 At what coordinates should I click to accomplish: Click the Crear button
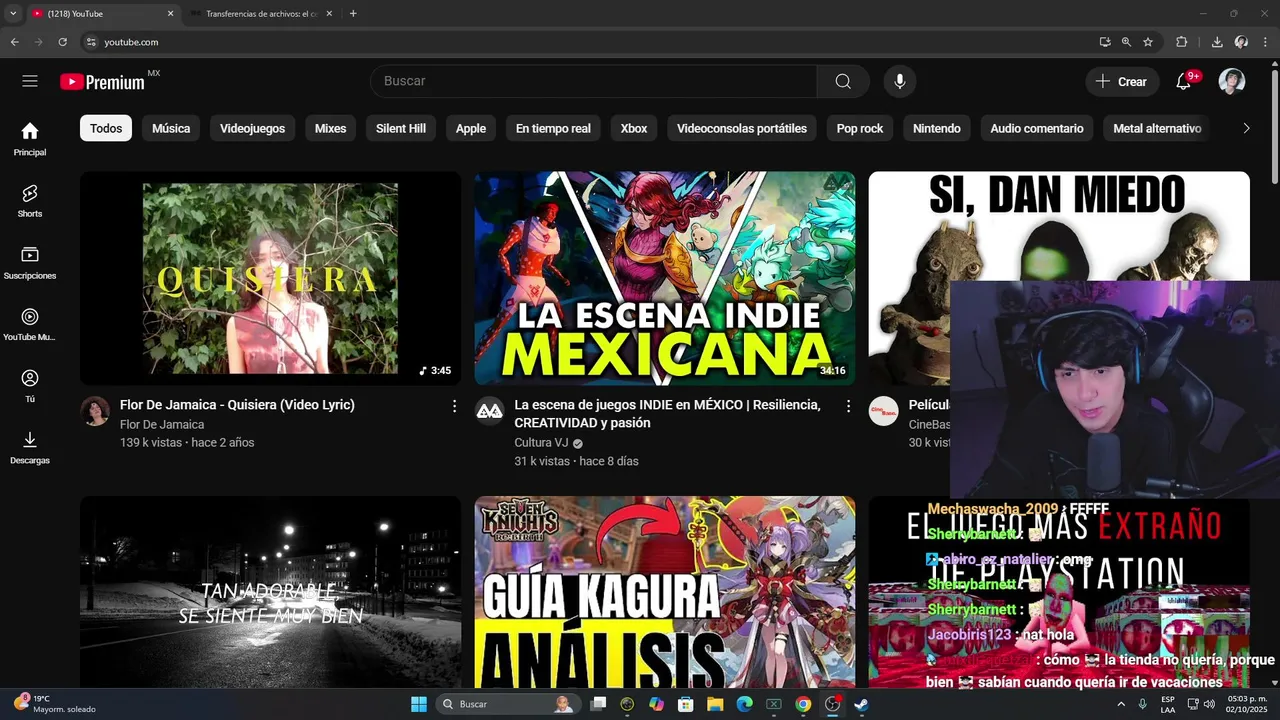1122,81
